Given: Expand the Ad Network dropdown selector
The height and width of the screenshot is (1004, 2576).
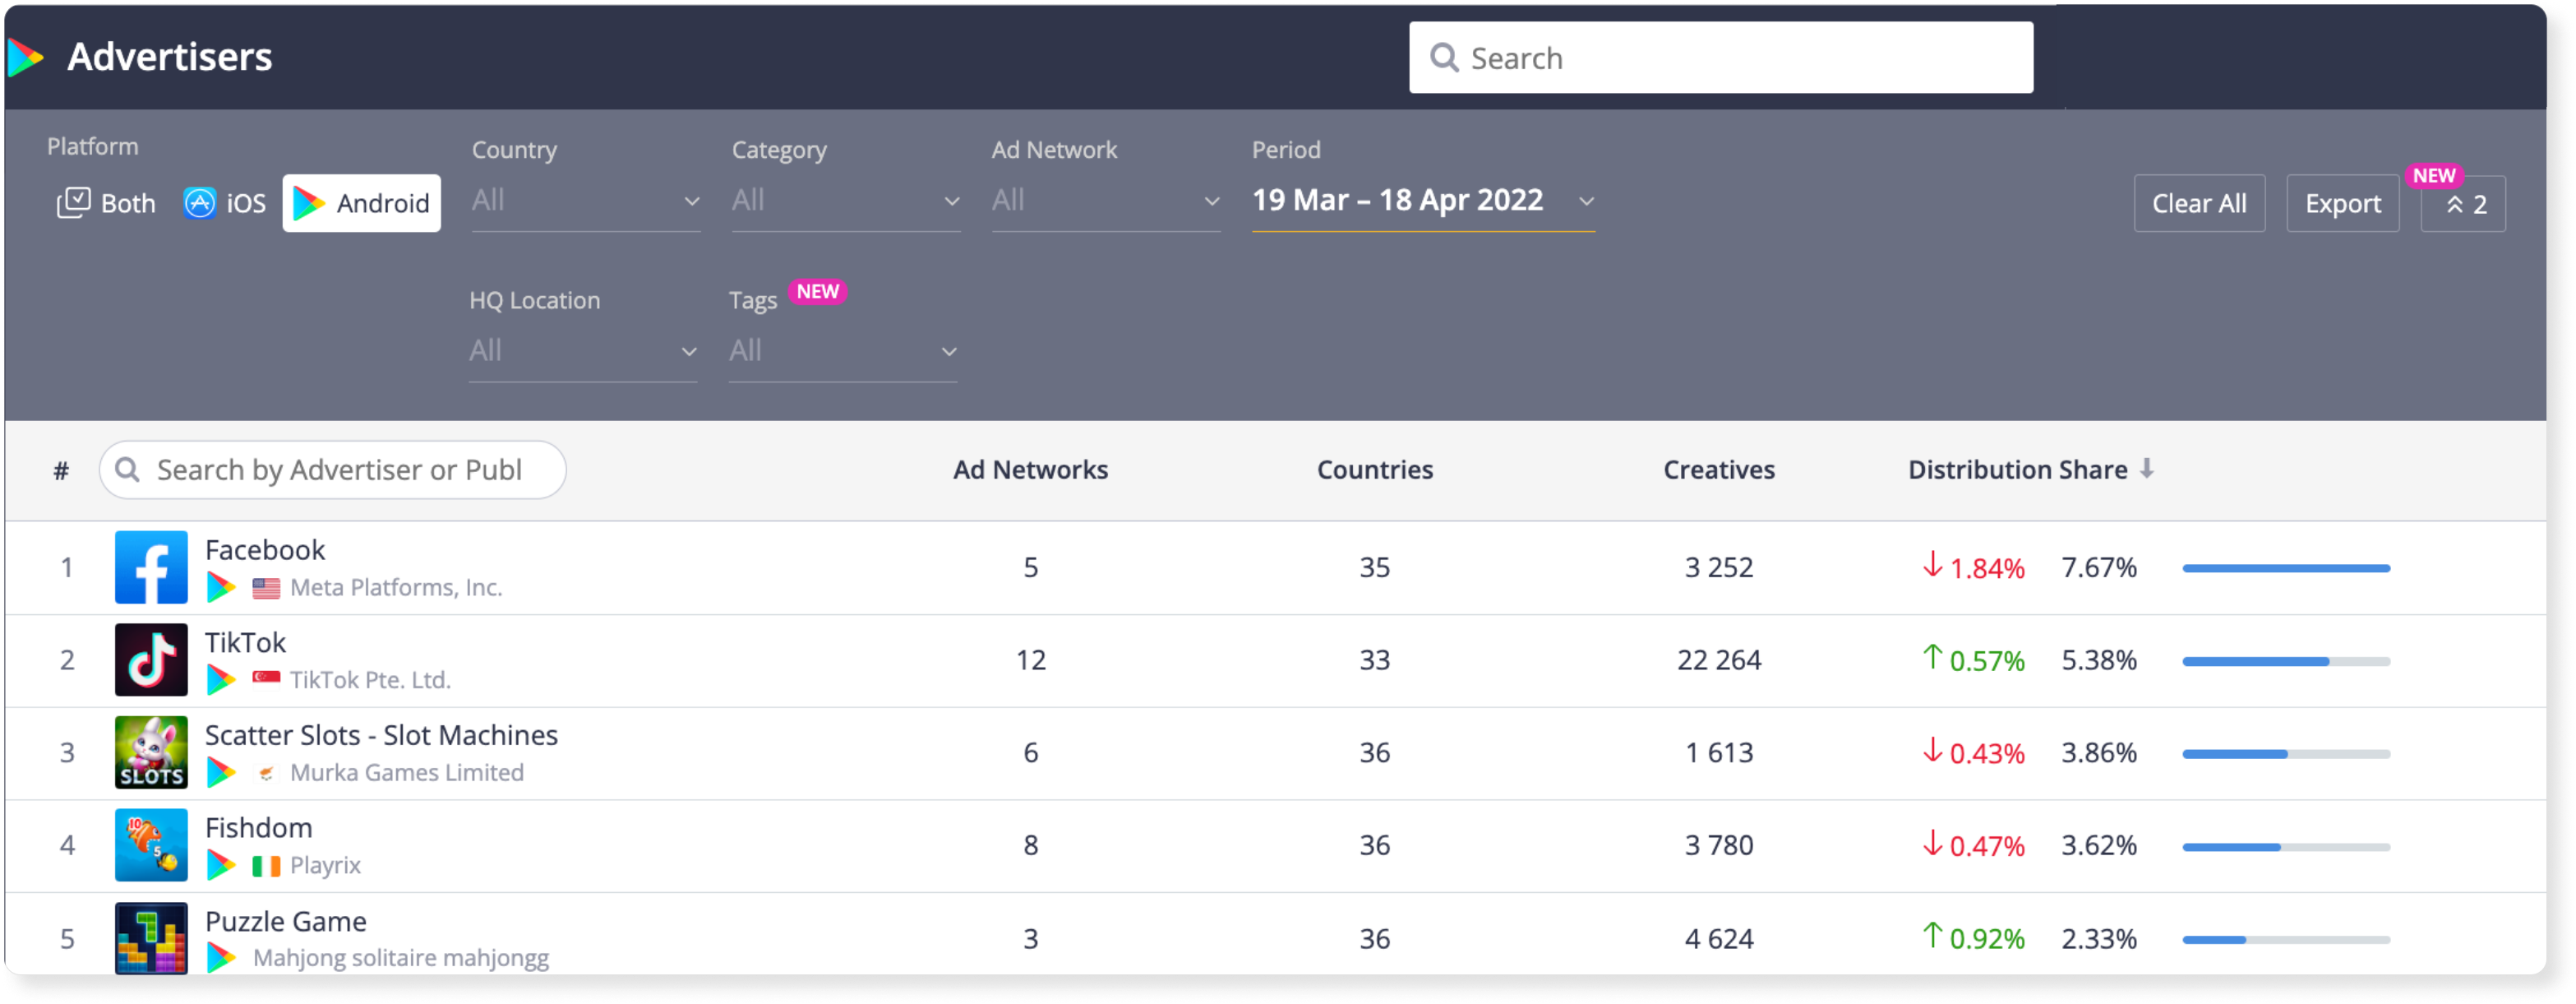Looking at the screenshot, I should pos(1102,201).
